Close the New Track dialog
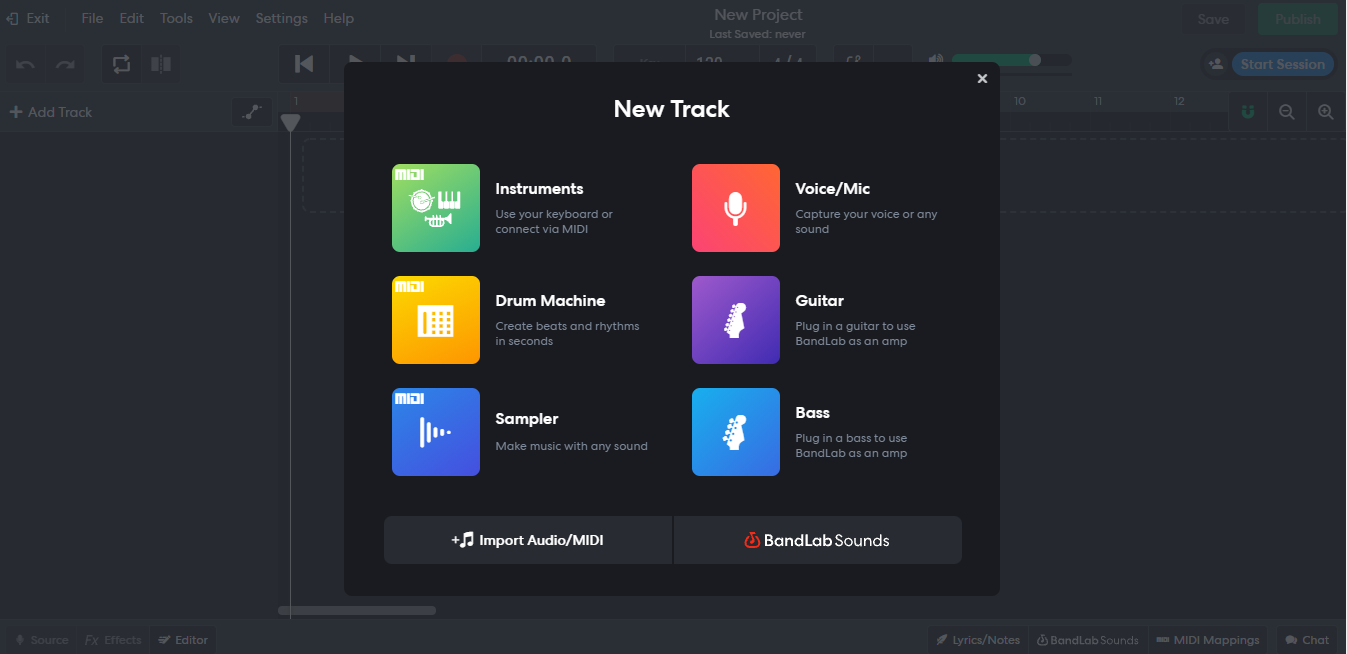This screenshot has height=654, width=1347. tap(982, 79)
